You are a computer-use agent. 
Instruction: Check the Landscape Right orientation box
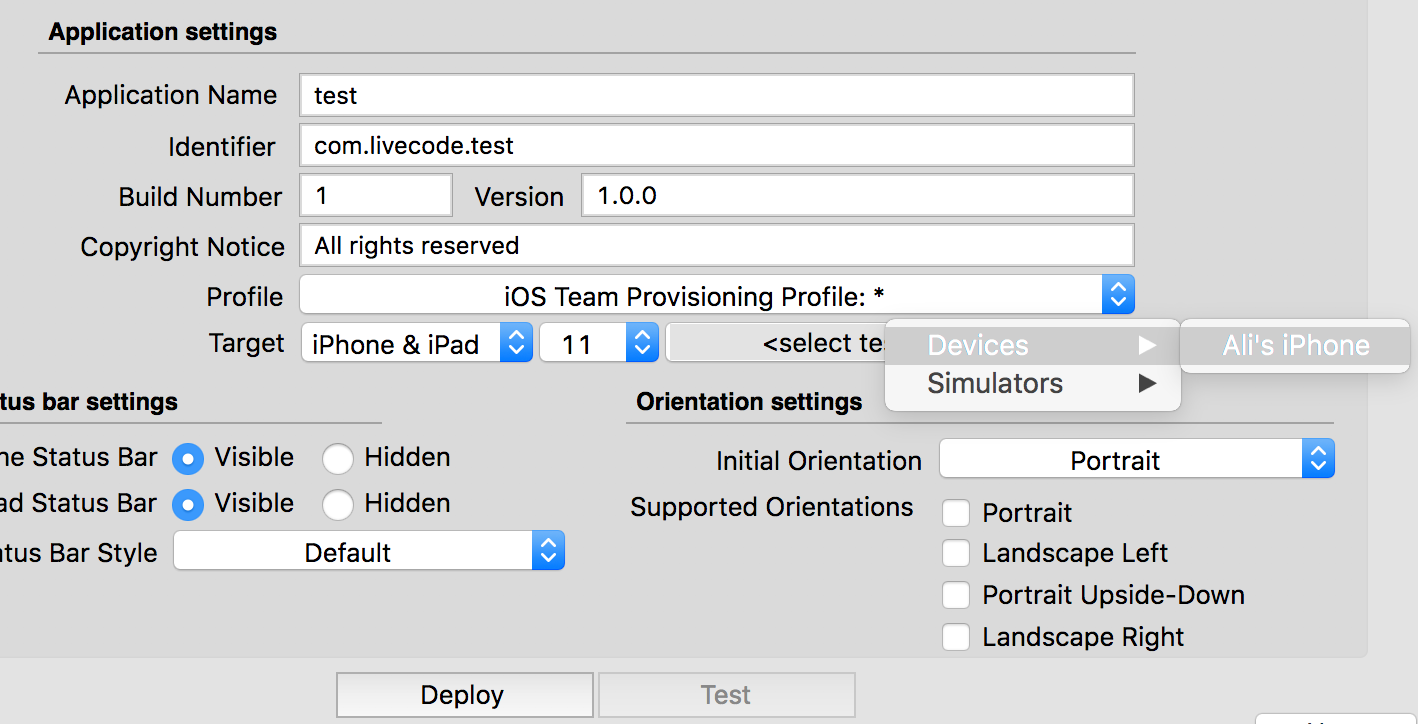pyautogui.click(x=956, y=636)
